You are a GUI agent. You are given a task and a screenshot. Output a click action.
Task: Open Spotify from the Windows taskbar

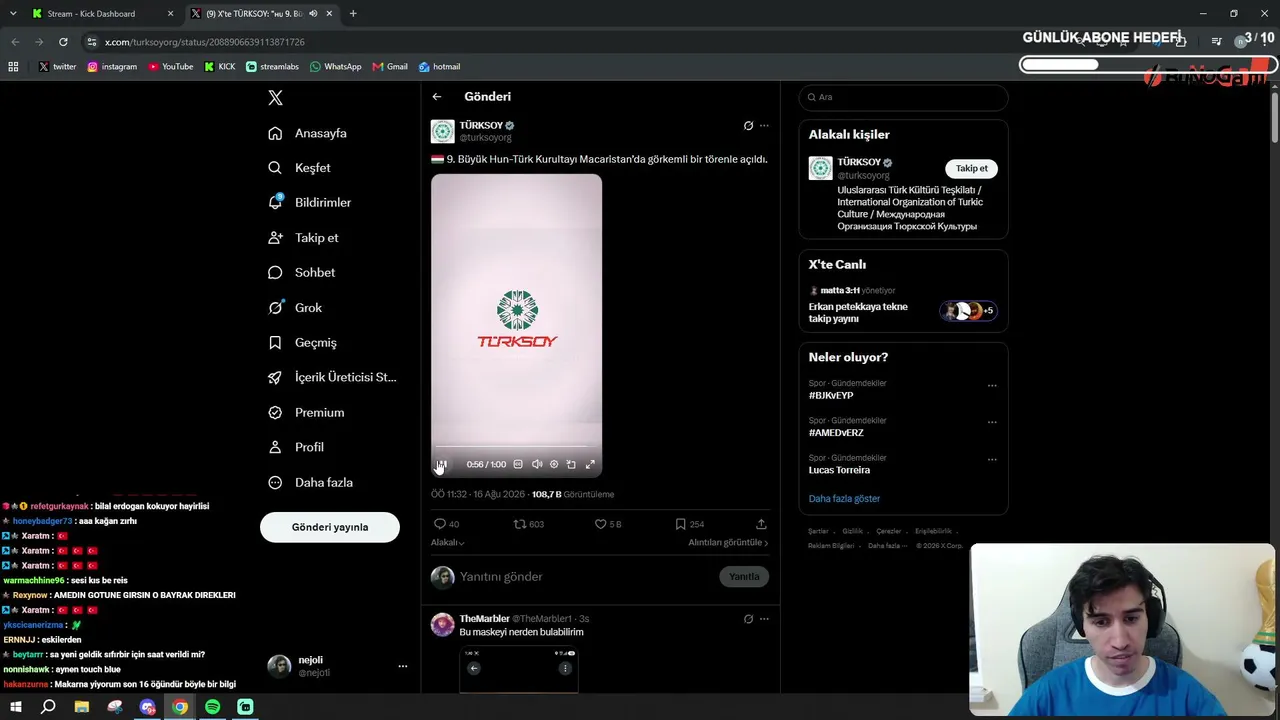pos(213,707)
